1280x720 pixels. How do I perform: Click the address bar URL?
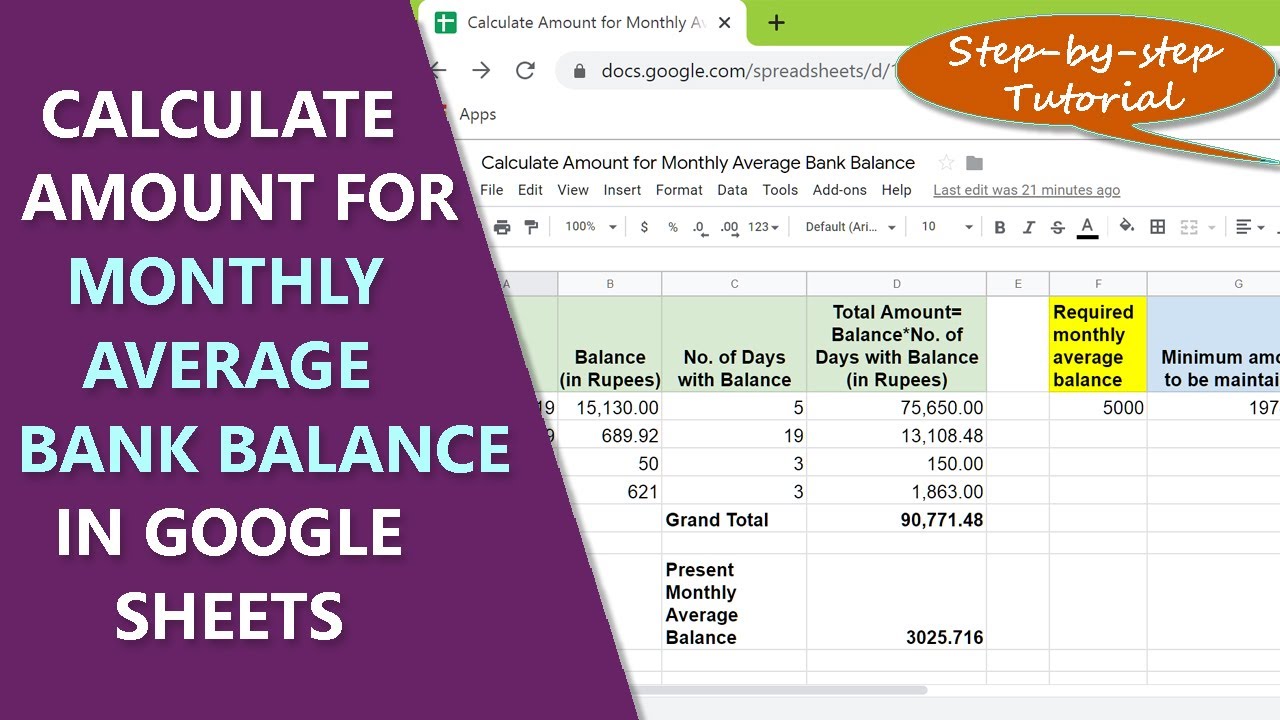750,71
